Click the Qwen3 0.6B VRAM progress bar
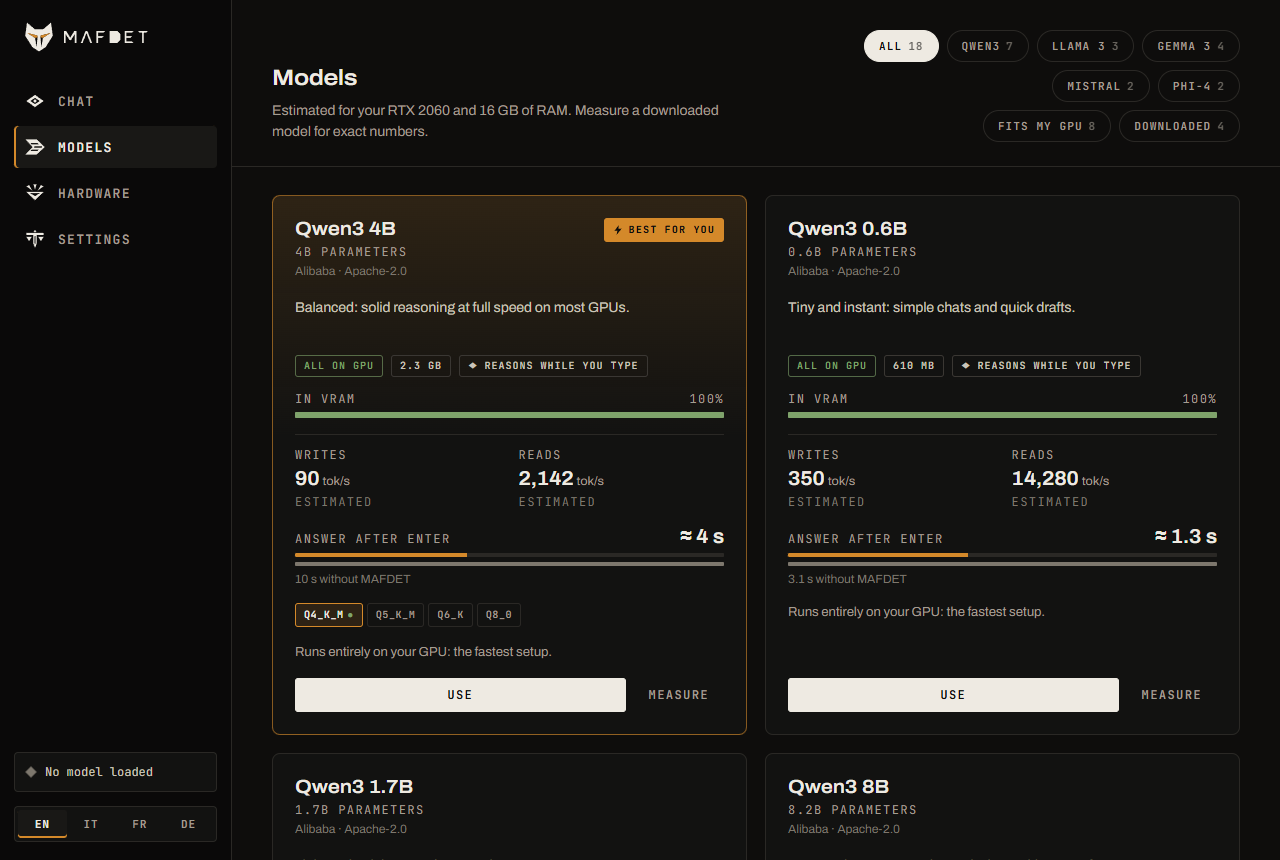 (1002, 414)
